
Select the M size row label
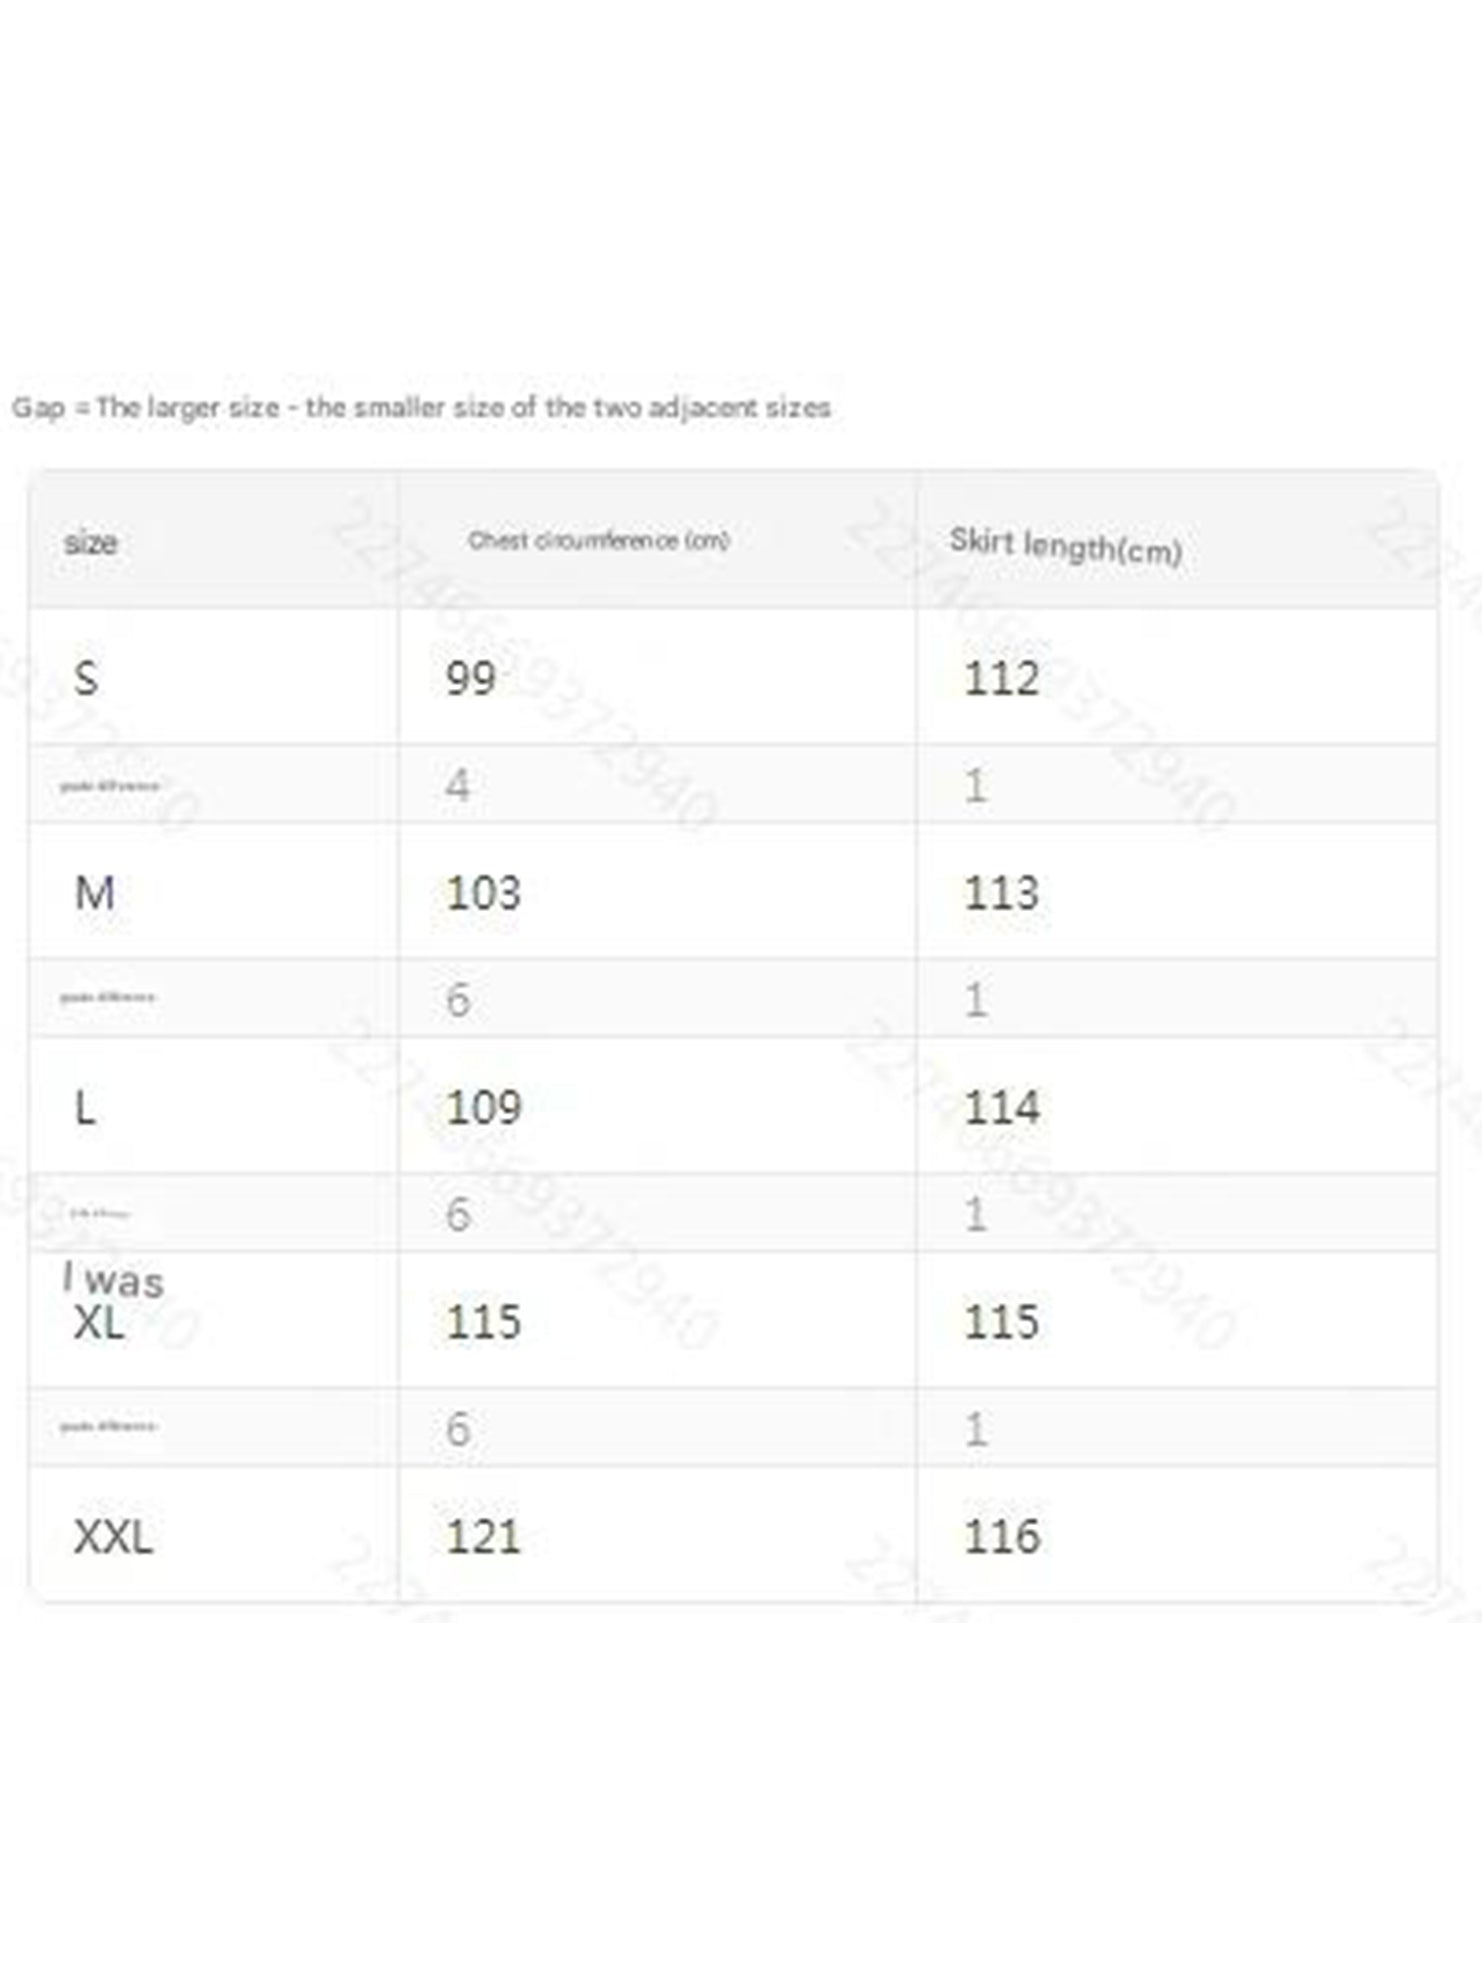(x=94, y=892)
